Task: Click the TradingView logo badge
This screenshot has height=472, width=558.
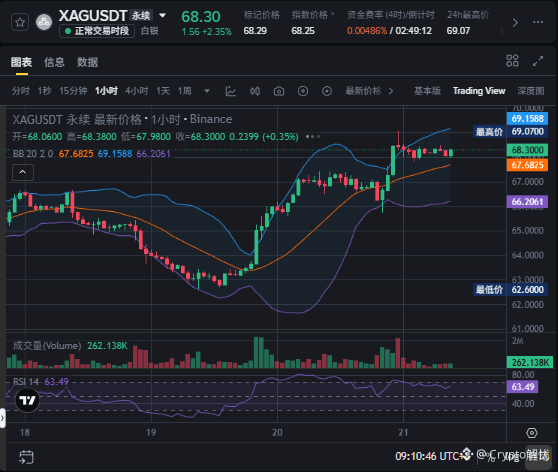Action: pos(27,400)
